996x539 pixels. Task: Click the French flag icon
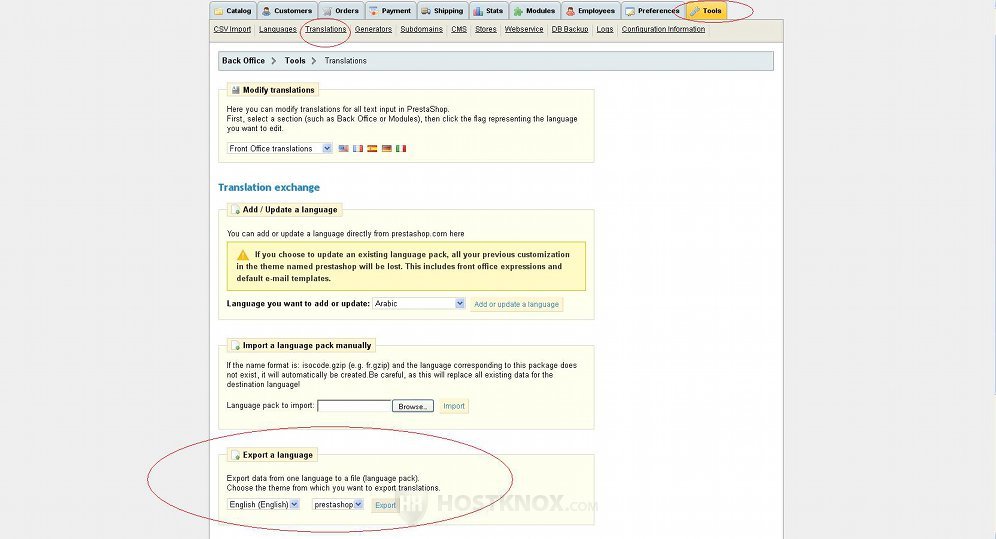tap(358, 149)
